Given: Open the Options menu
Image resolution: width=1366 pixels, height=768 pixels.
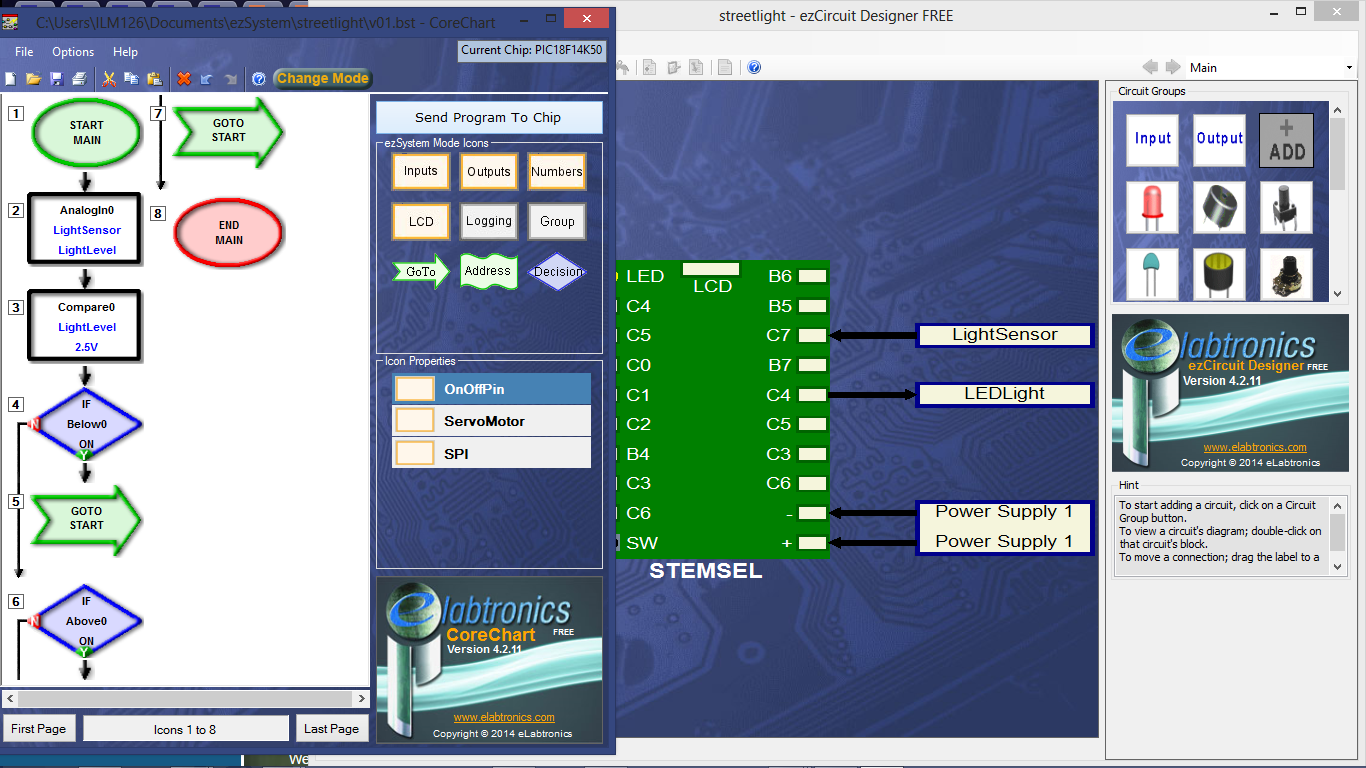Looking at the screenshot, I should (73, 52).
